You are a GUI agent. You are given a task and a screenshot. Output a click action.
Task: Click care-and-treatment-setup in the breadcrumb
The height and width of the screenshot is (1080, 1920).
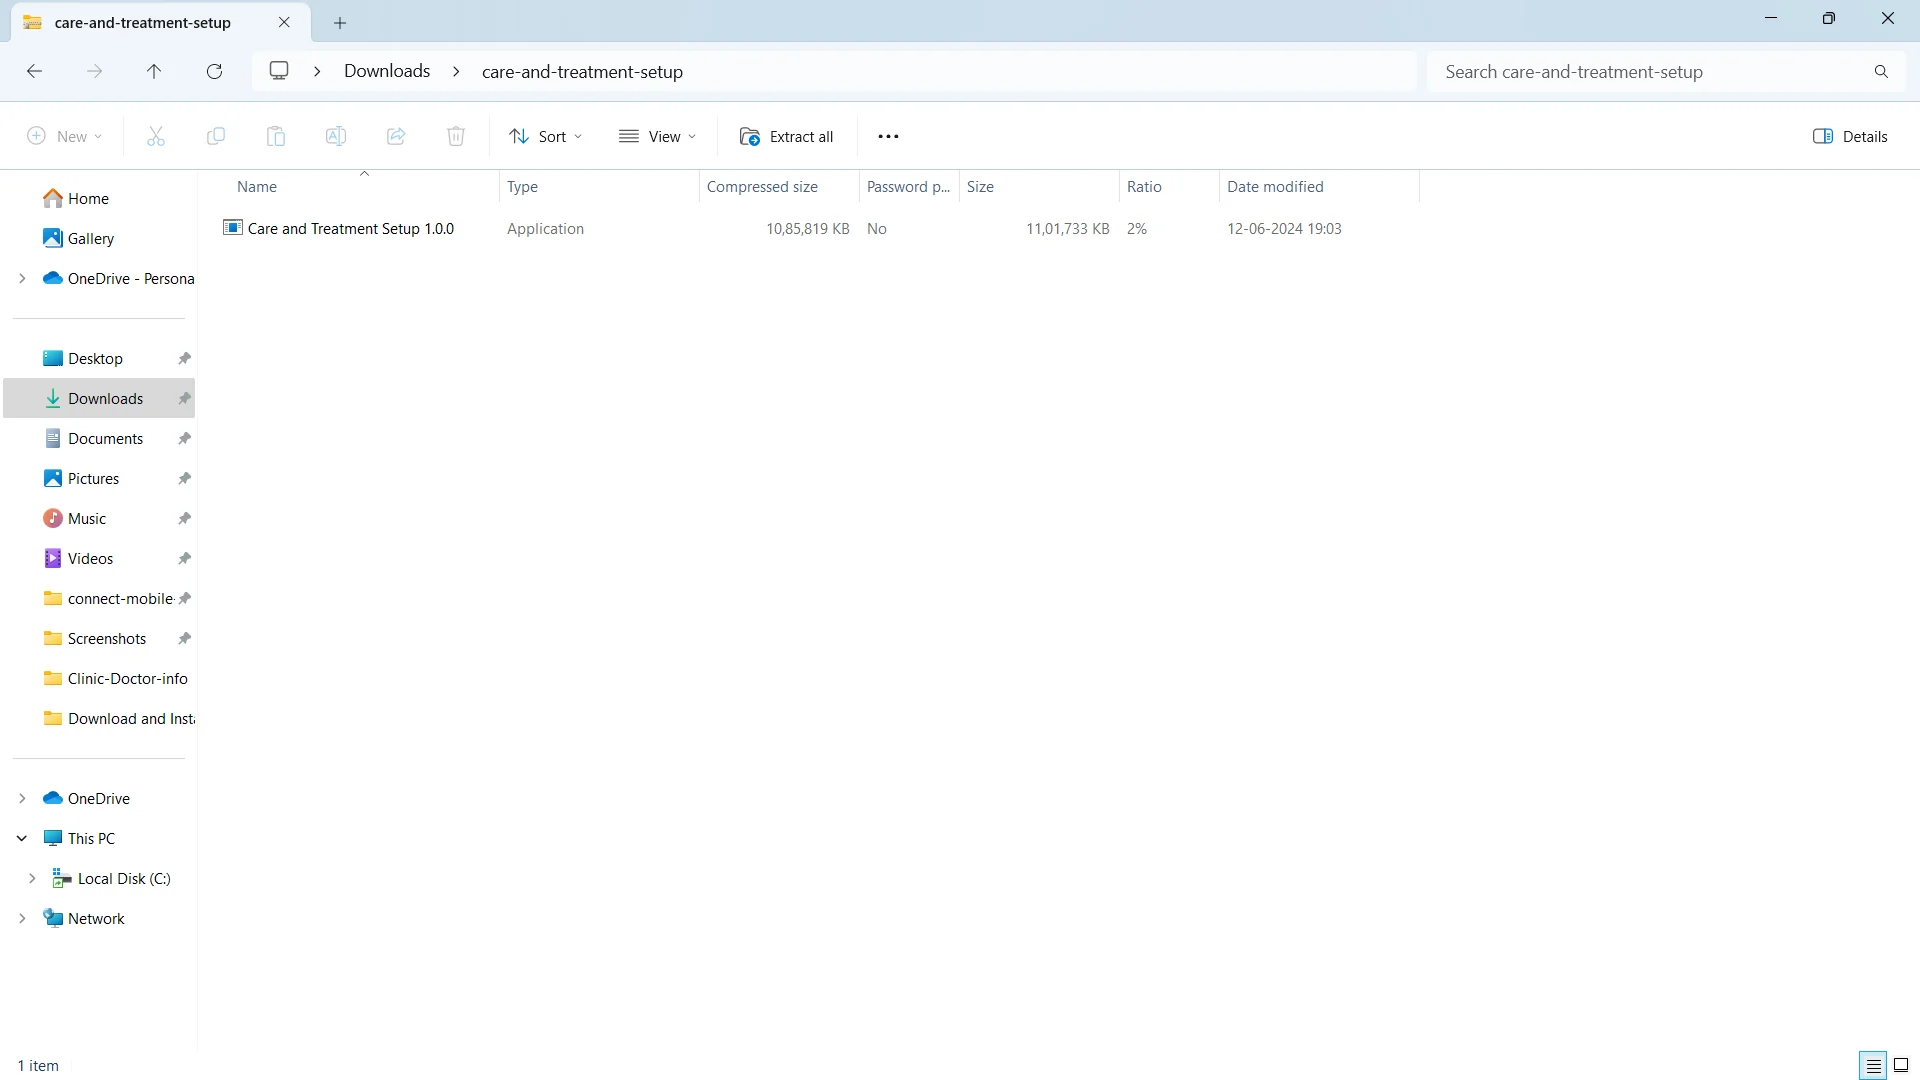coord(582,72)
